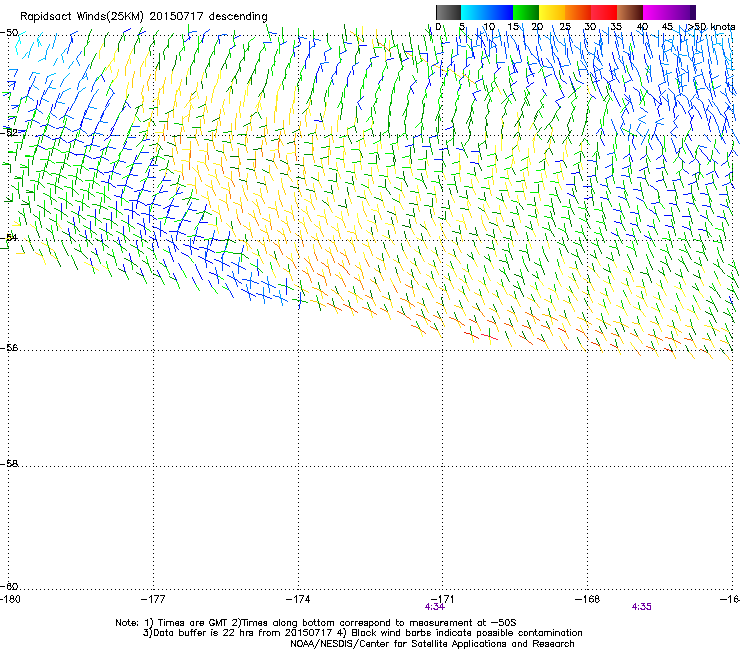Image resolution: width=740 pixels, height=650 pixels.
Task: Click the '10' legend scale label
Action: pyautogui.click(x=489, y=27)
